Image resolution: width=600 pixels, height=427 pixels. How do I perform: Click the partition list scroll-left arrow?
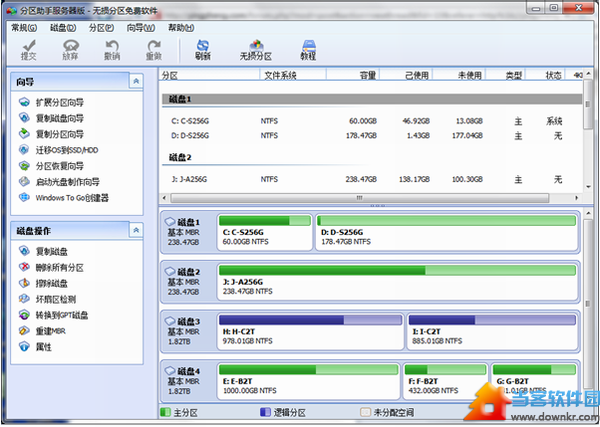coord(164,198)
